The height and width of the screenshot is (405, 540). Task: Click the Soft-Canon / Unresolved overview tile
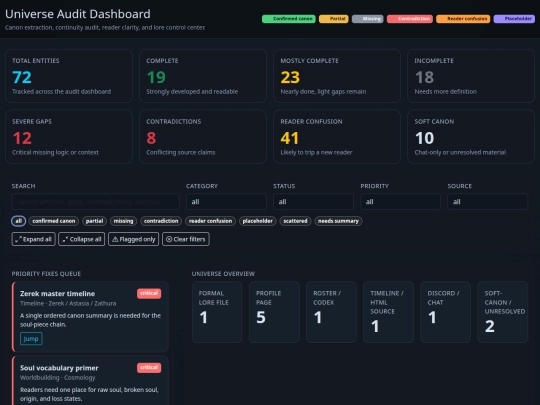coord(503,312)
